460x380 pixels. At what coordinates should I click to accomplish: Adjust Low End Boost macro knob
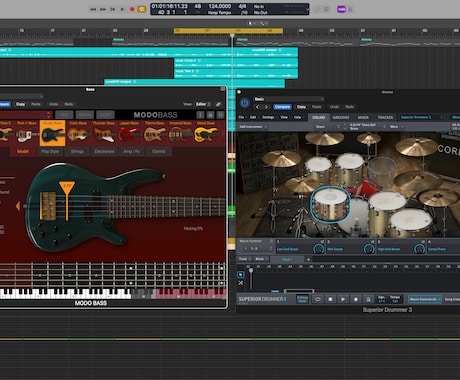tap(319, 249)
